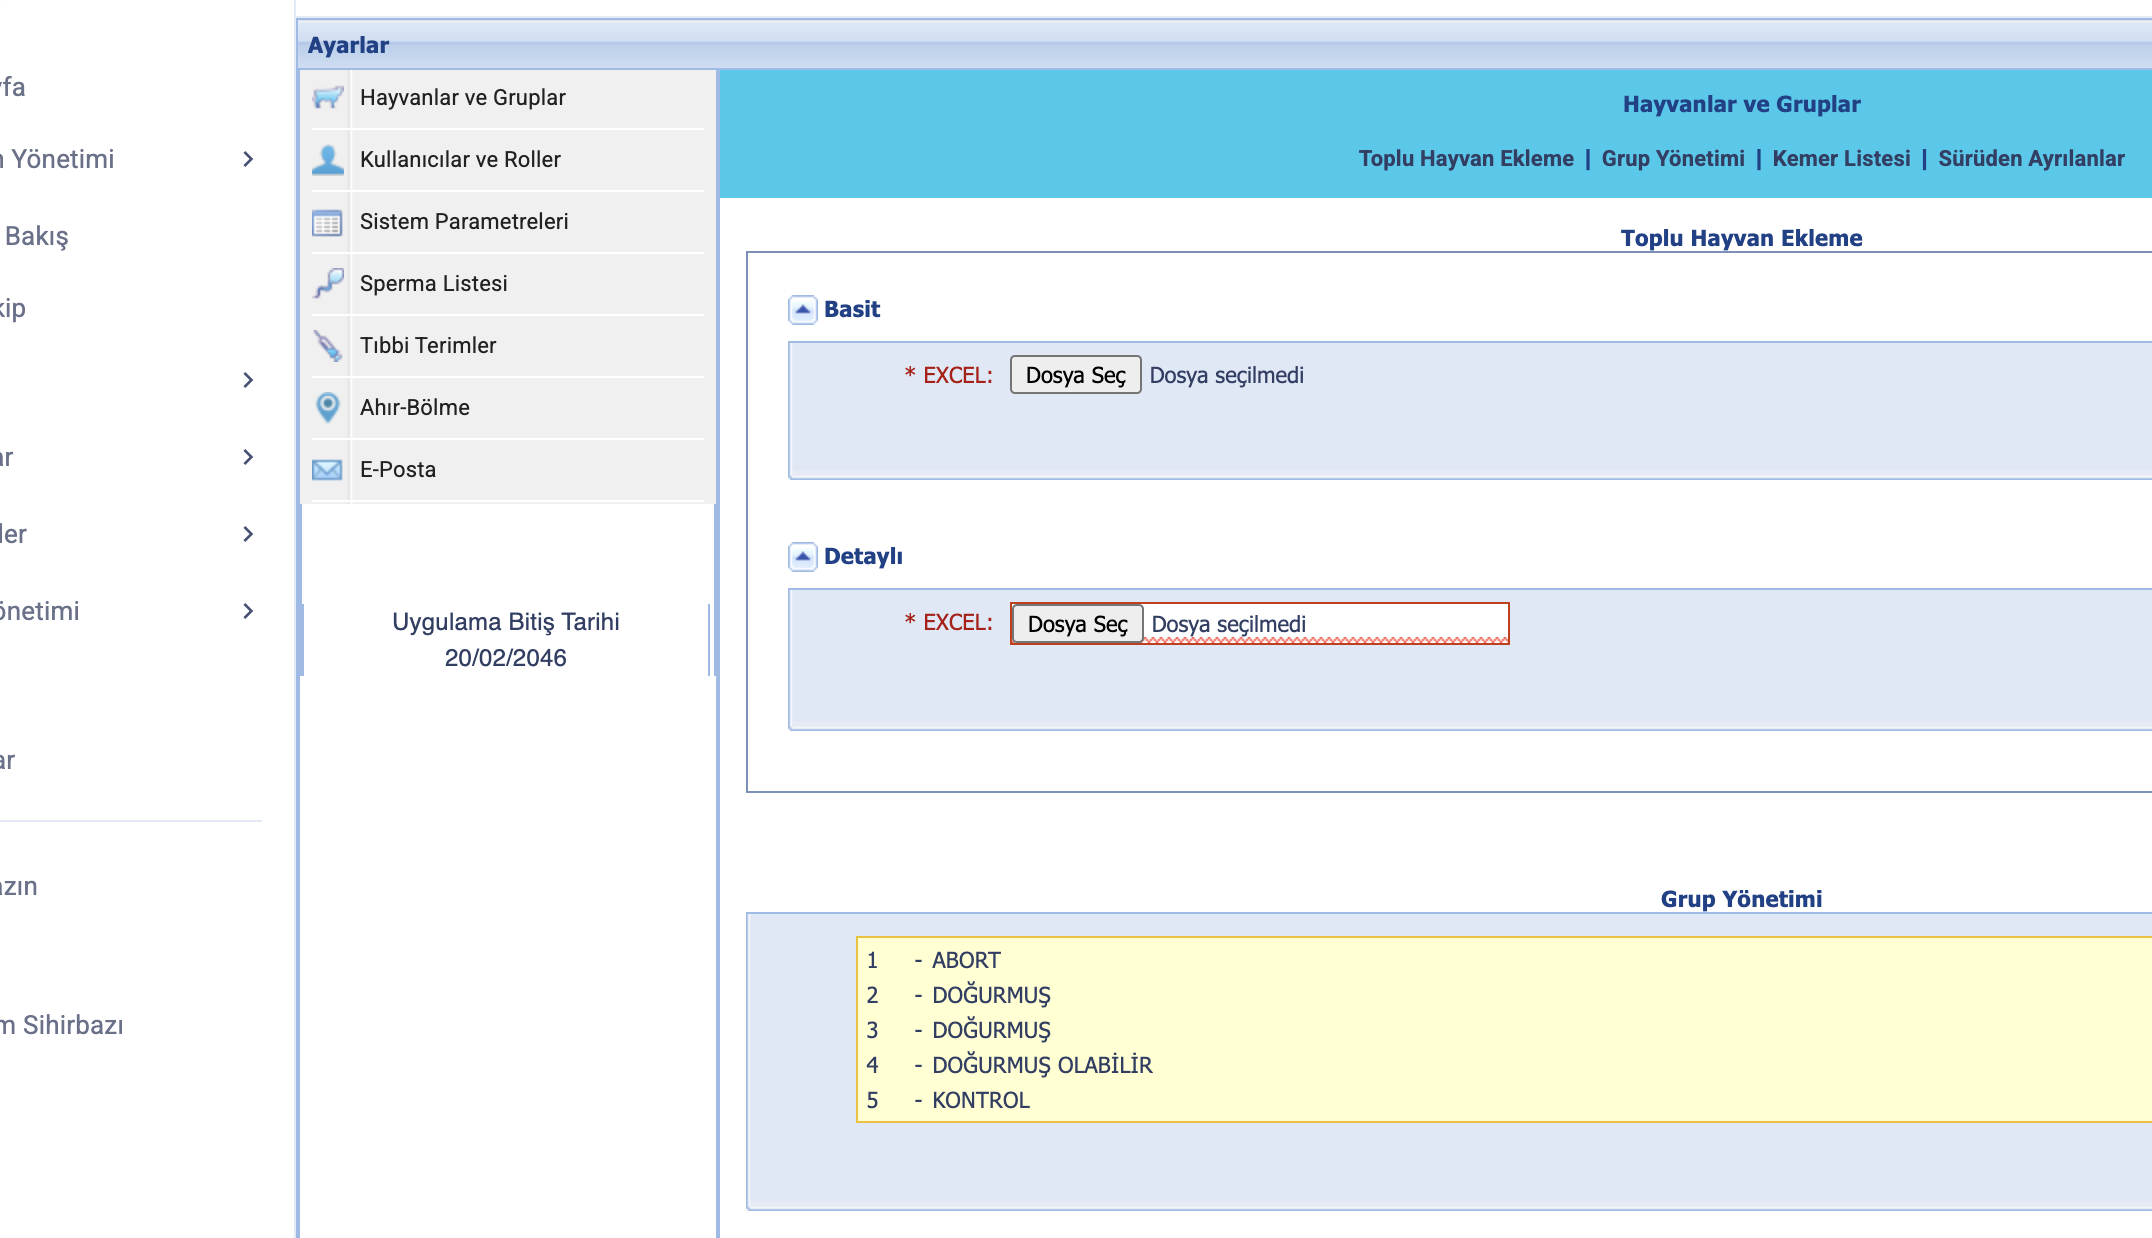Click the syringe icon for Tıbbi Terimler
2152x1238 pixels.
tap(327, 346)
